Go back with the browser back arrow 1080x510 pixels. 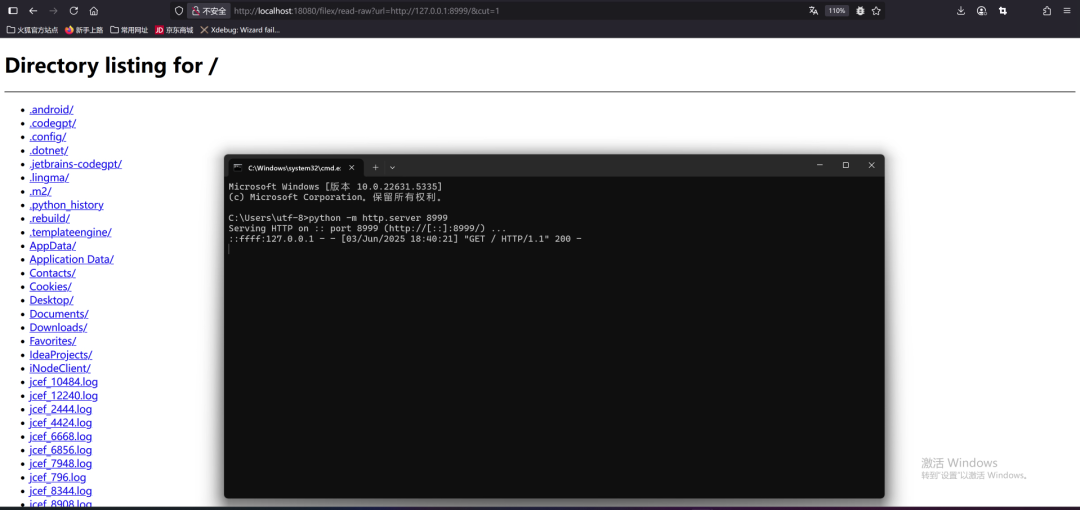click(33, 11)
